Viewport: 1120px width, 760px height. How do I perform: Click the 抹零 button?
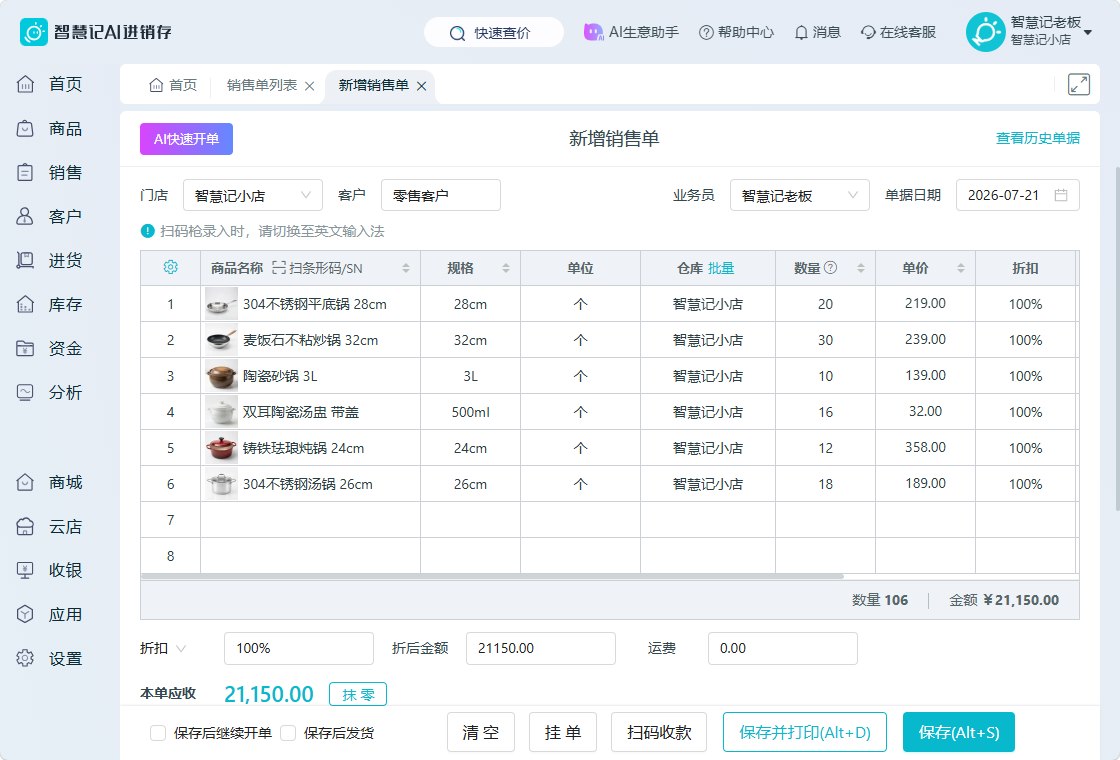tap(358, 694)
